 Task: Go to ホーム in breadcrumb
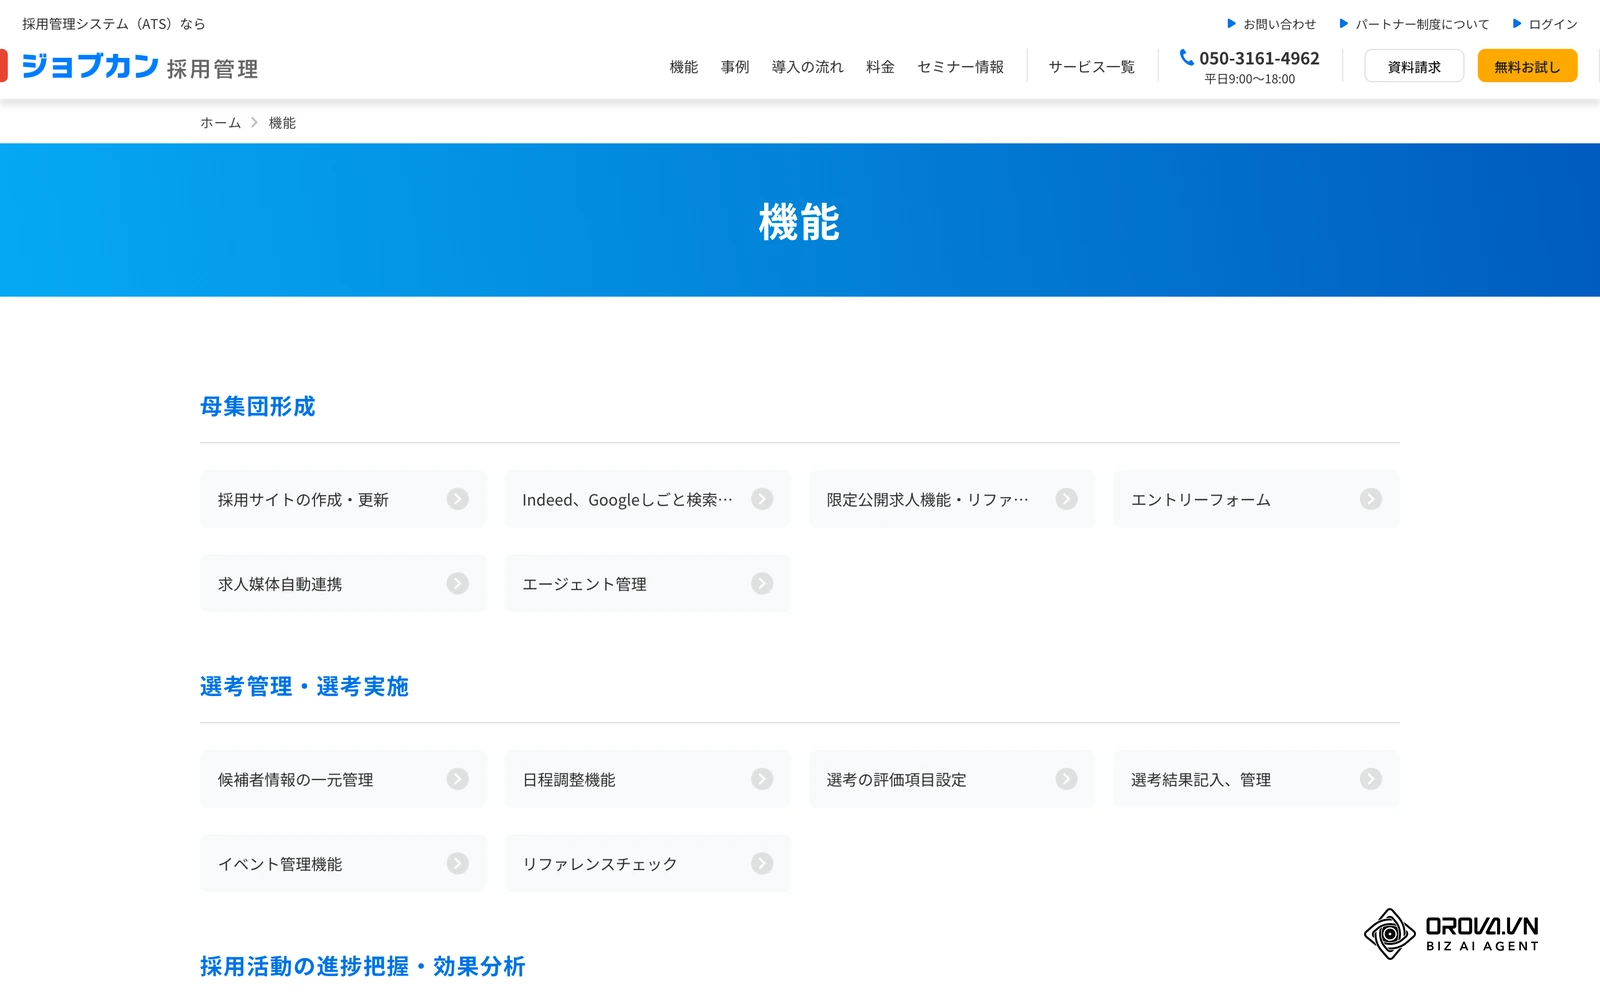pos(220,123)
